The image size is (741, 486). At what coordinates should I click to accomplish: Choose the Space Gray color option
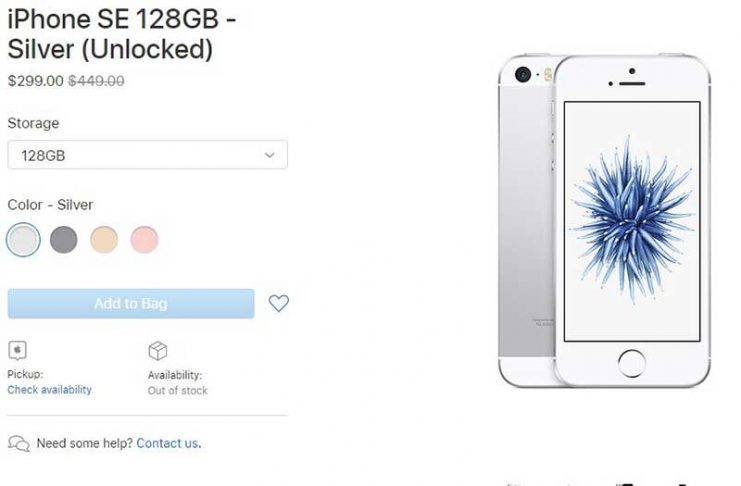click(x=64, y=240)
